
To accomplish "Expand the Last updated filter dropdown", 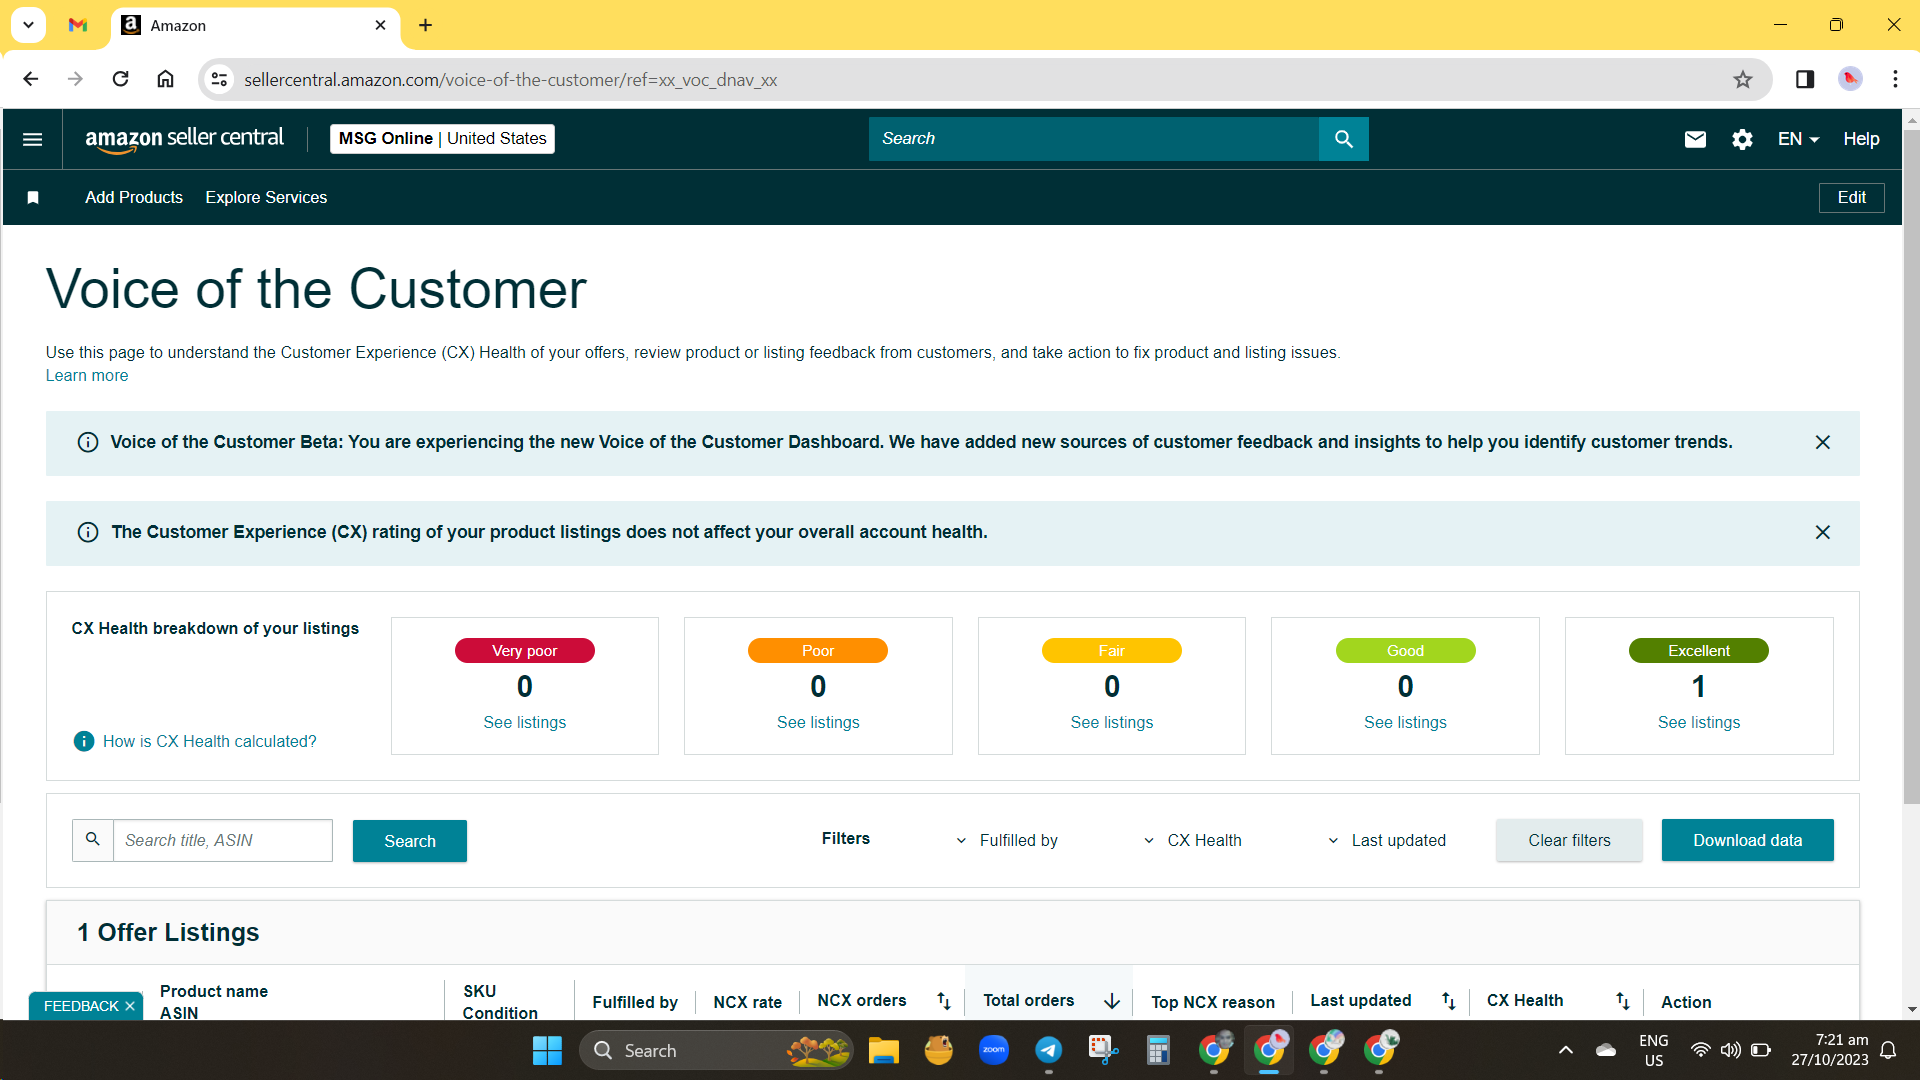I will (x=1386, y=841).
